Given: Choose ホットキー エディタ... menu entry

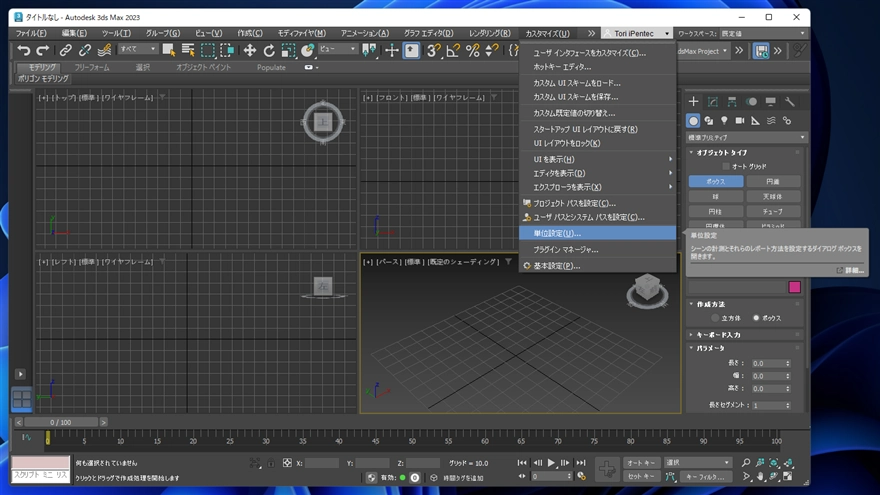Looking at the screenshot, I should pos(597,67).
